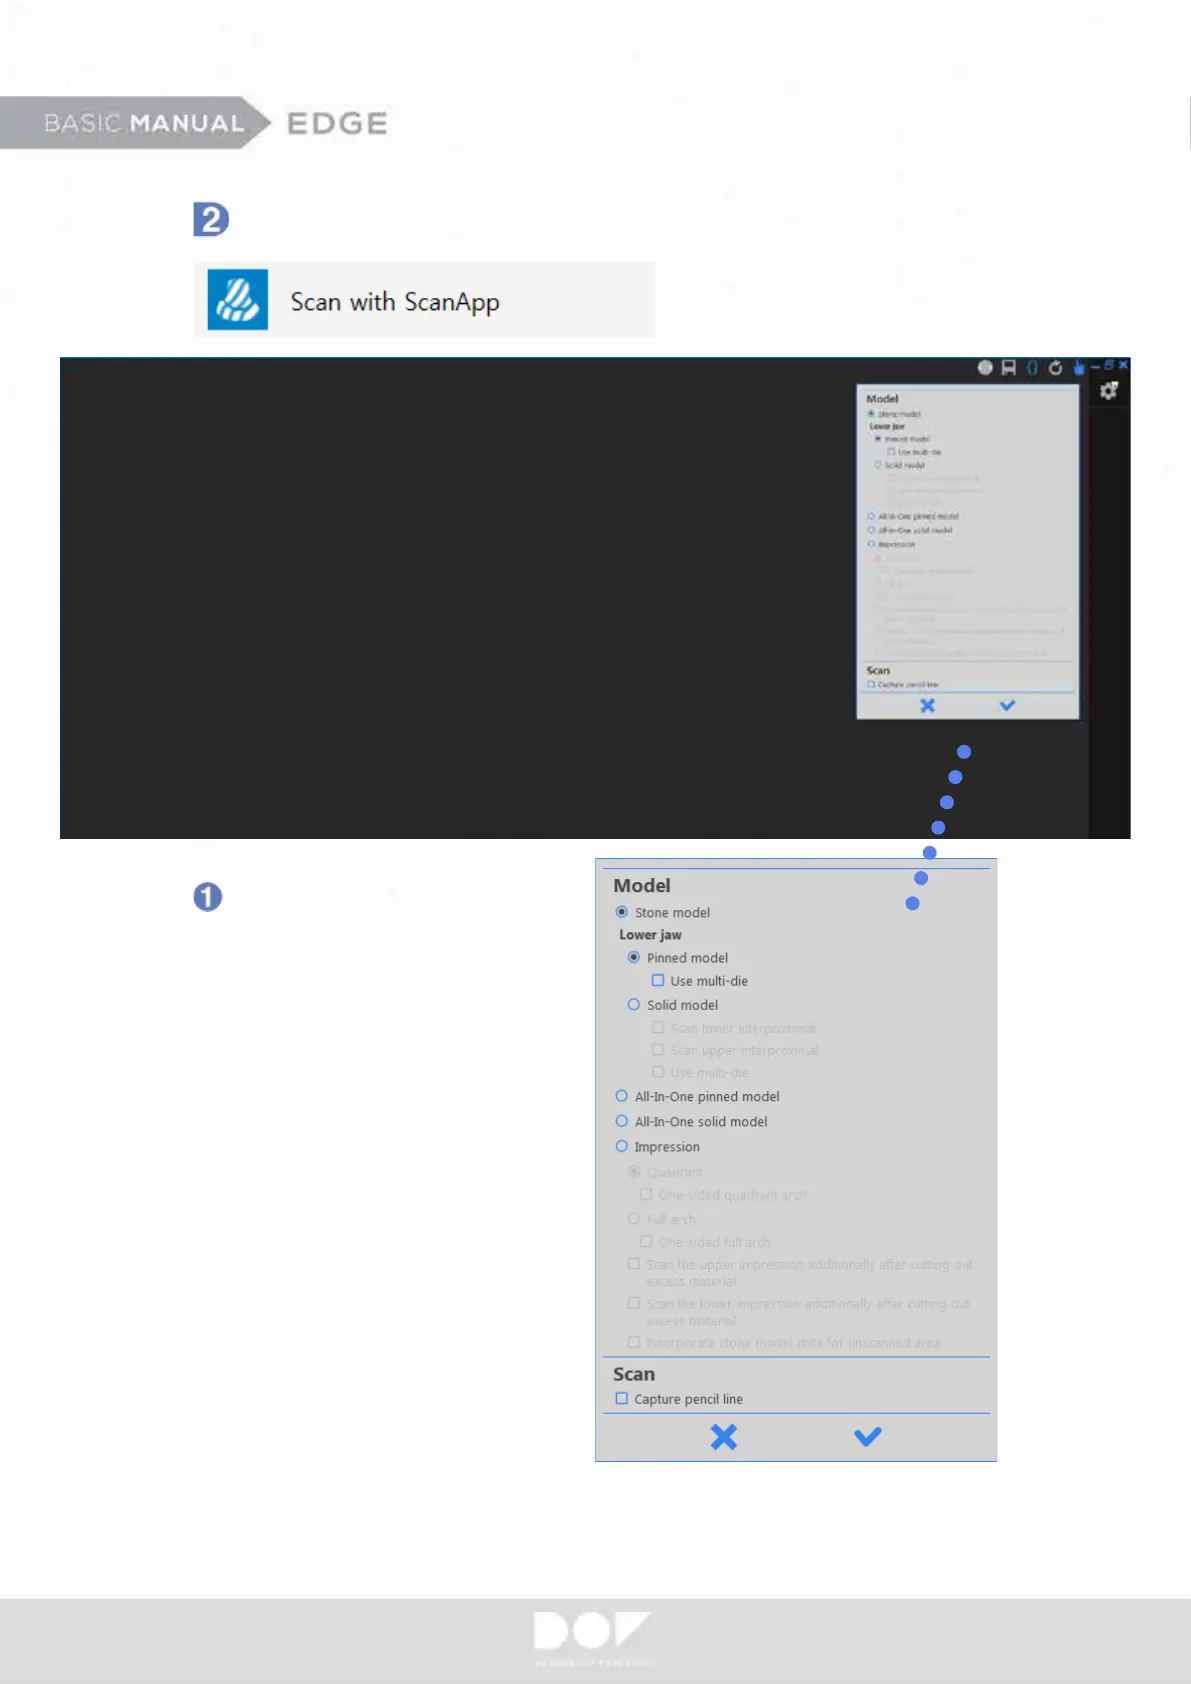The width and height of the screenshot is (1191, 1684).
Task: Minimize the ScanApp window
Action: point(1095,366)
